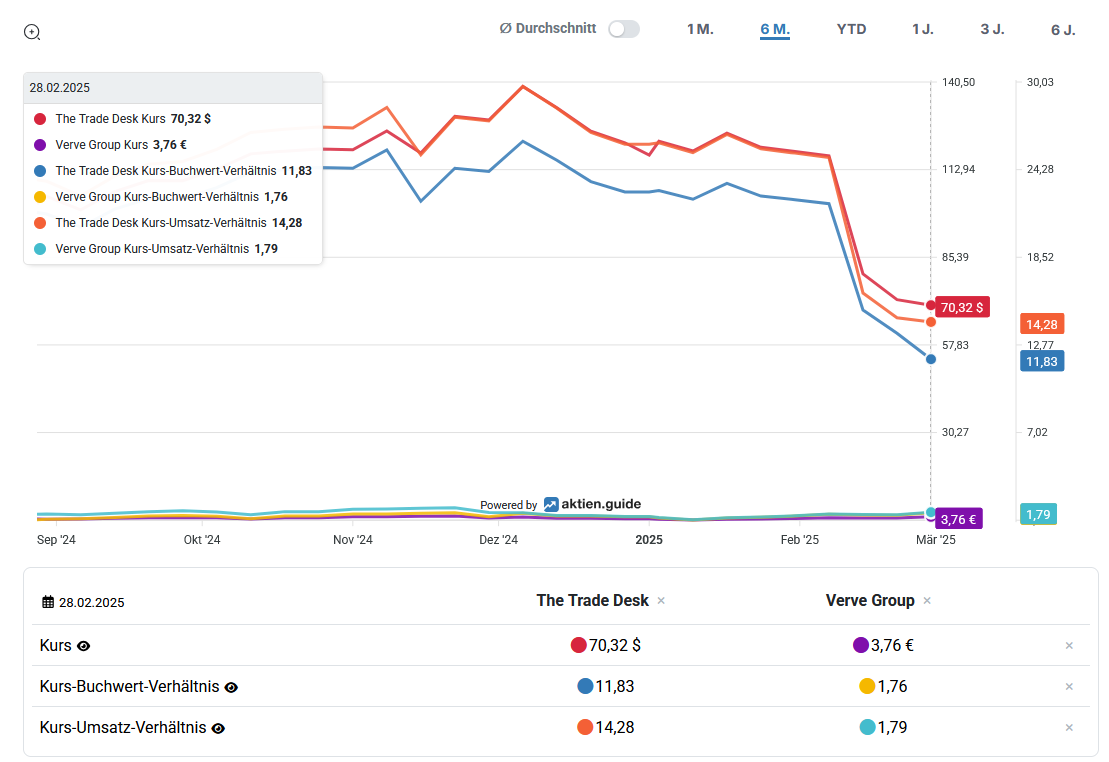Click red swatch beside 70,32 $ in table

pyautogui.click(x=579, y=645)
